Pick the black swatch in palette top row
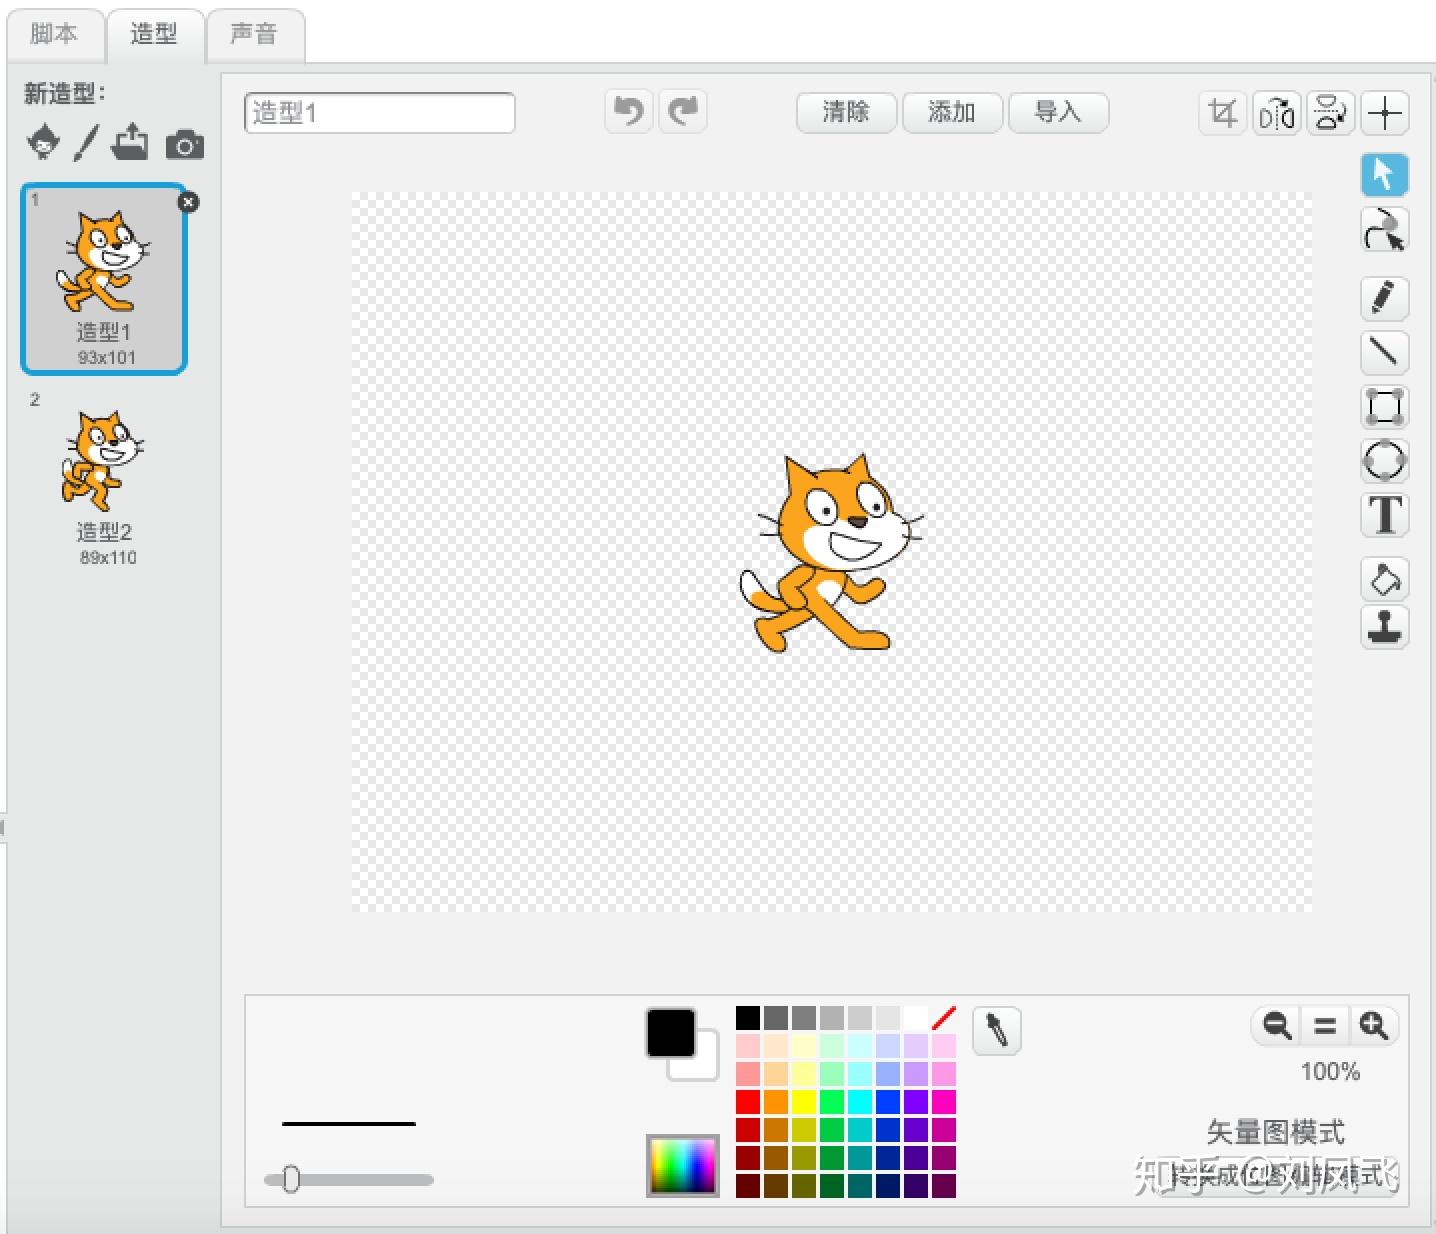This screenshot has height=1234, width=1436. [748, 1018]
